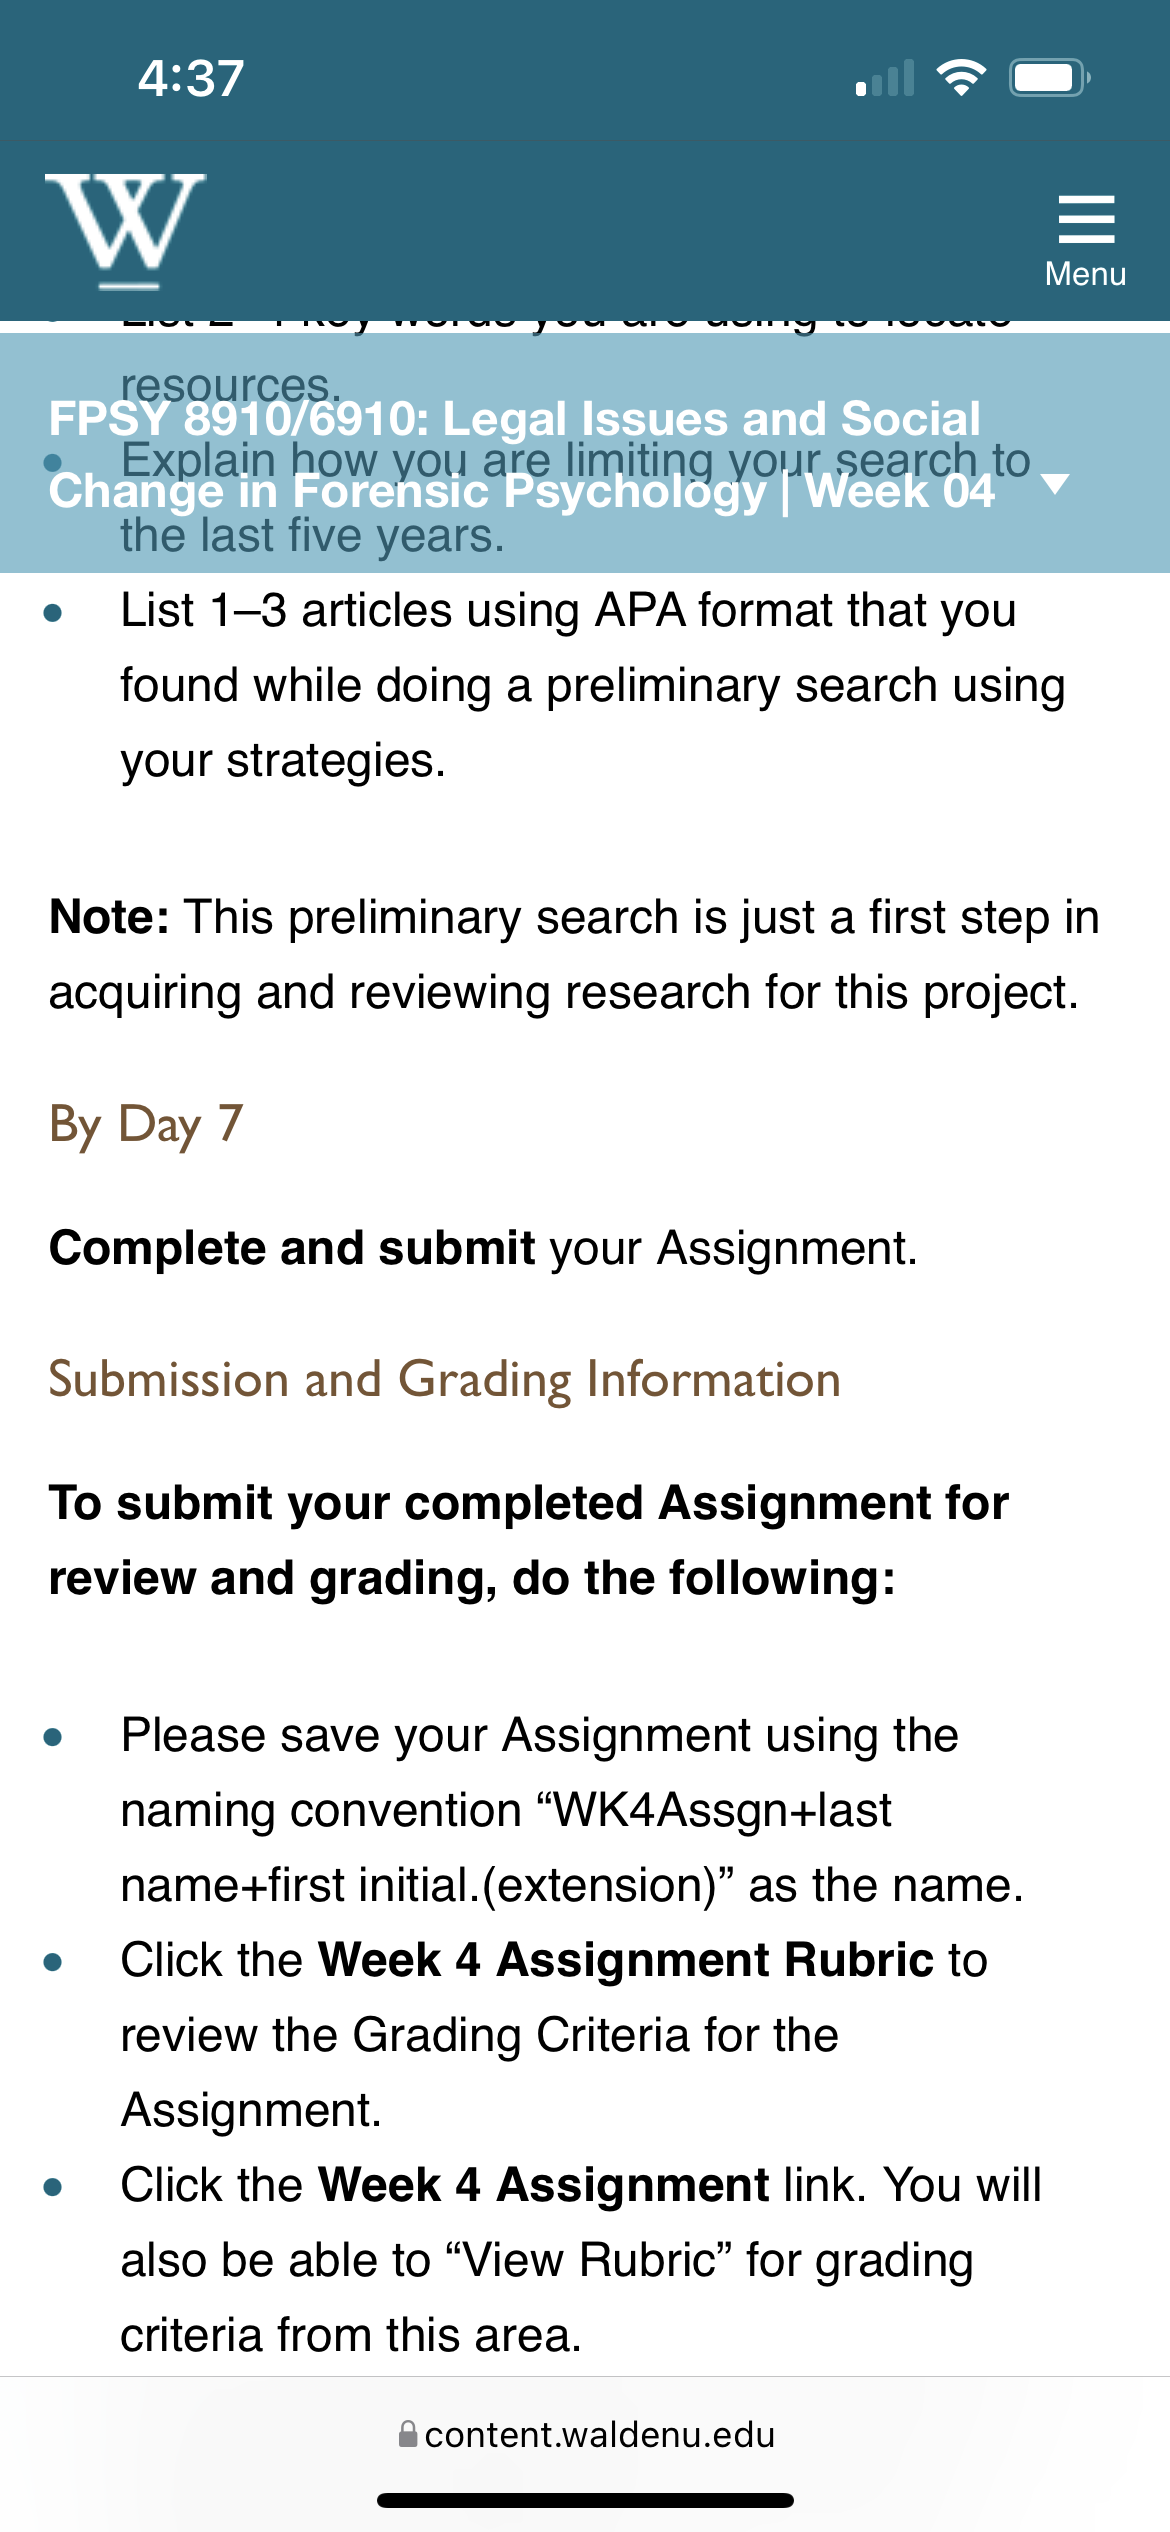Tap the Complete and submit bold text

292,1248
